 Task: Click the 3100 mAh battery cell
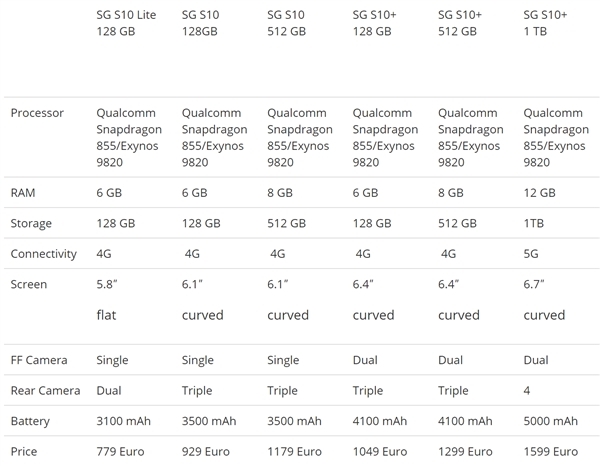click(126, 421)
